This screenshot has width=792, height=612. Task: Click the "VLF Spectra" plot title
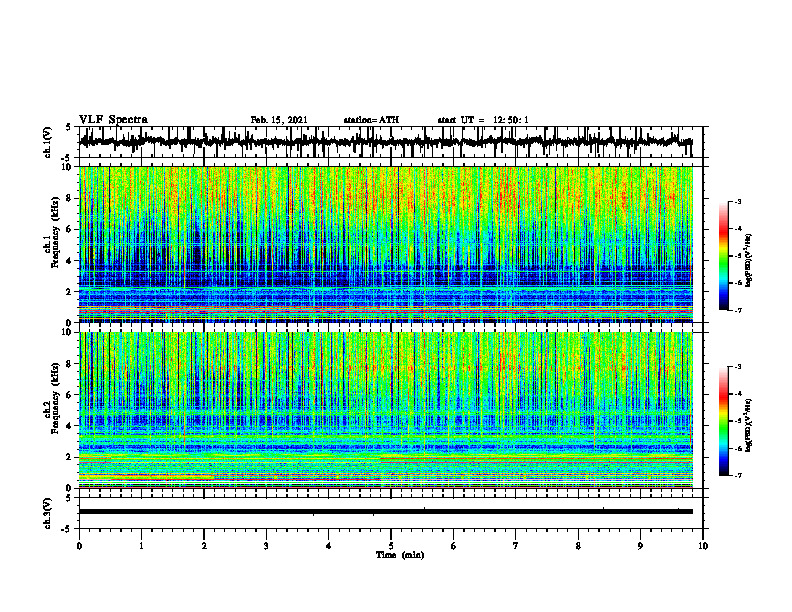click(113, 120)
